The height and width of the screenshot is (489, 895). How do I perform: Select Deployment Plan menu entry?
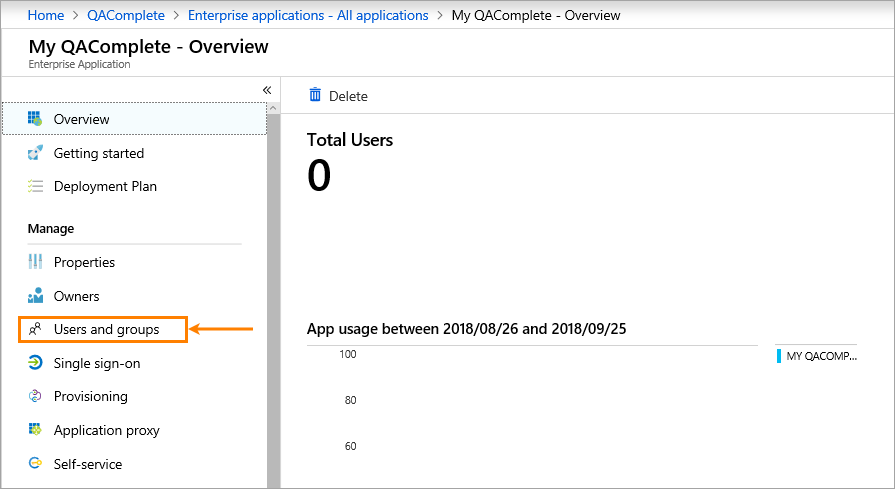pos(105,186)
